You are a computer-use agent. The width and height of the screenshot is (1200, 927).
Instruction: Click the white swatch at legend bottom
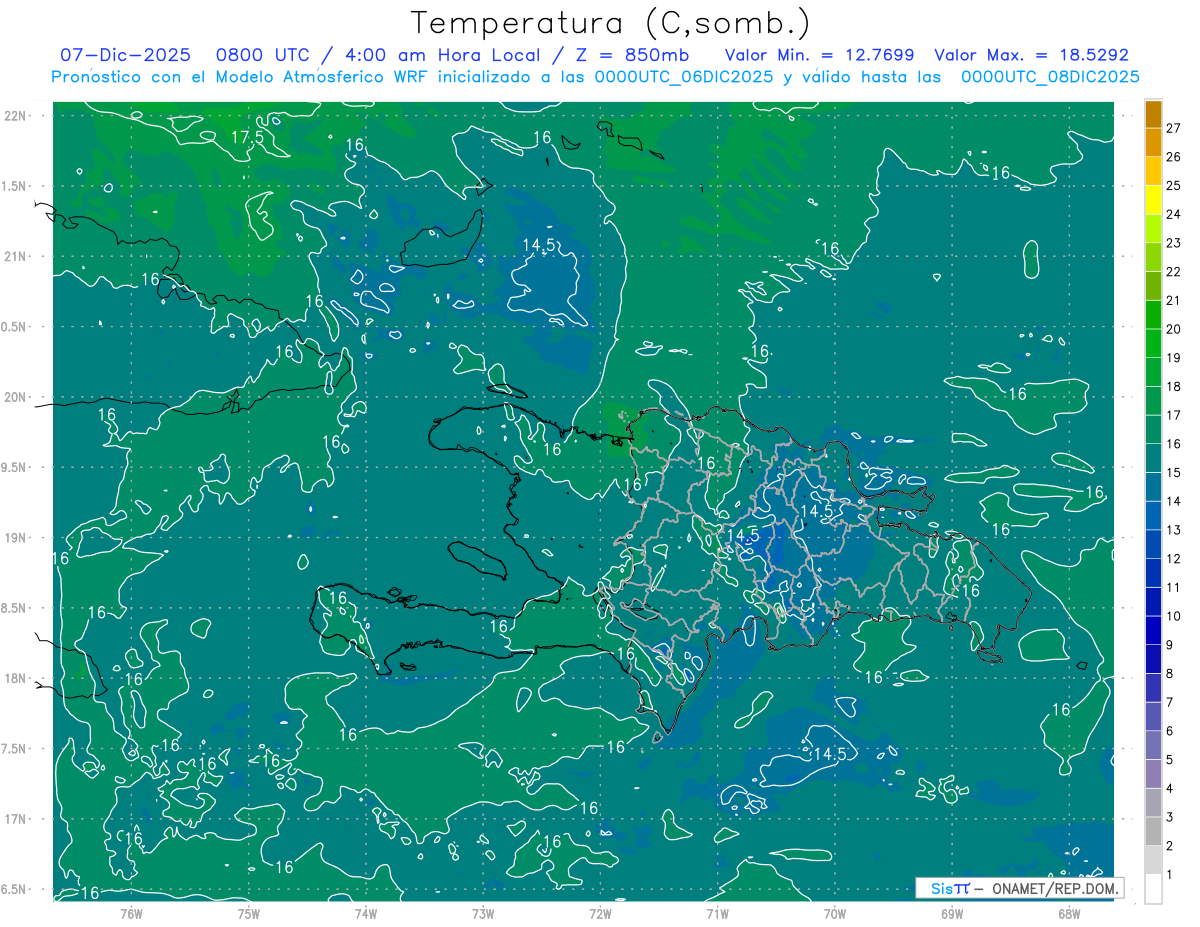click(x=1153, y=888)
